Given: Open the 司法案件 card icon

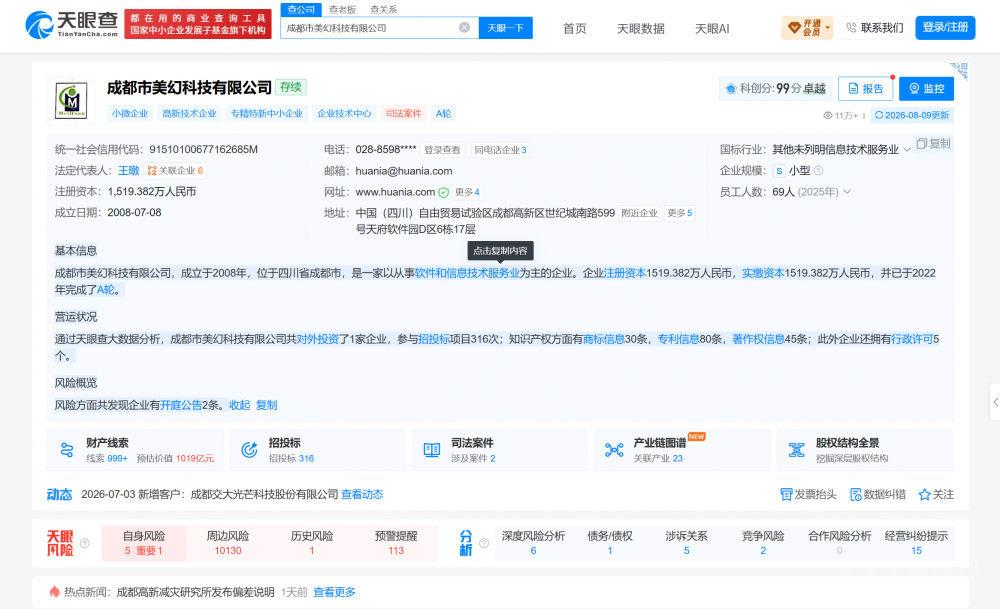Looking at the screenshot, I should point(432,450).
